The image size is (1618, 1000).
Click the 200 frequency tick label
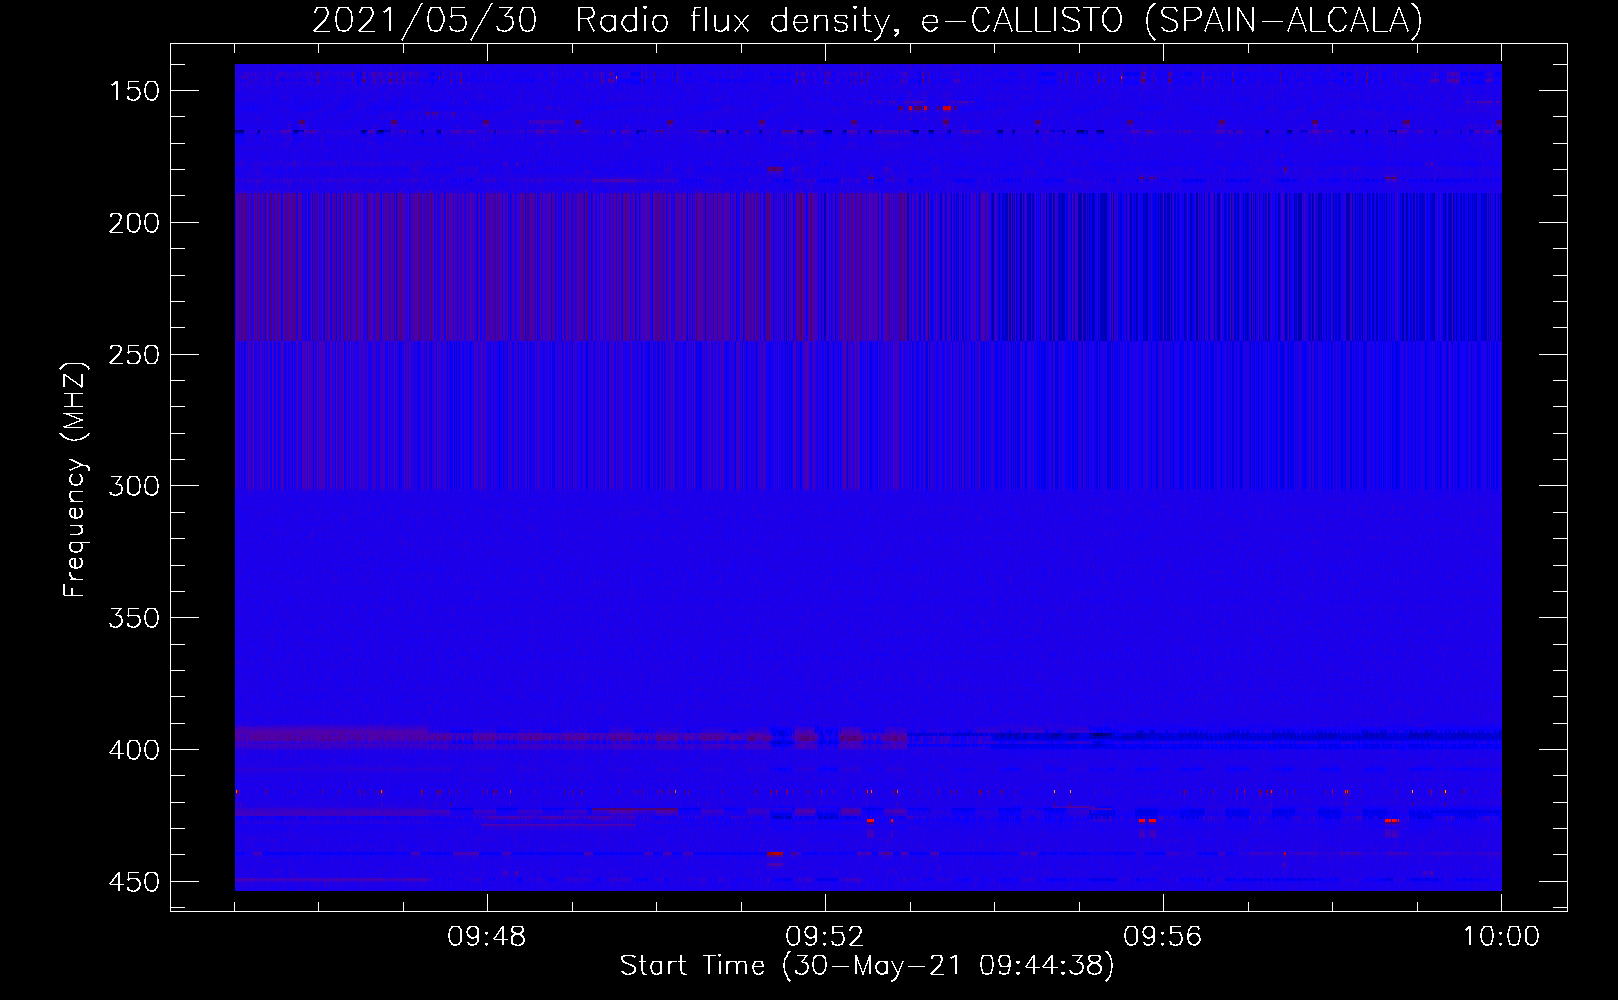pyautogui.click(x=134, y=223)
